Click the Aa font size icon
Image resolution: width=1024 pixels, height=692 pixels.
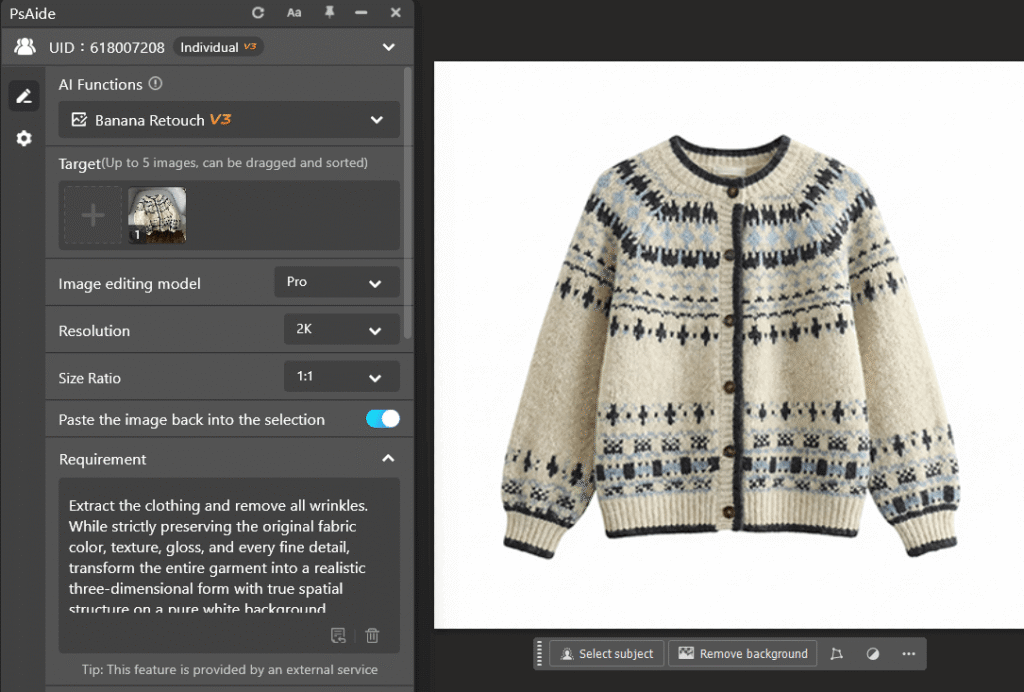pyautogui.click(x=294, y=13)
